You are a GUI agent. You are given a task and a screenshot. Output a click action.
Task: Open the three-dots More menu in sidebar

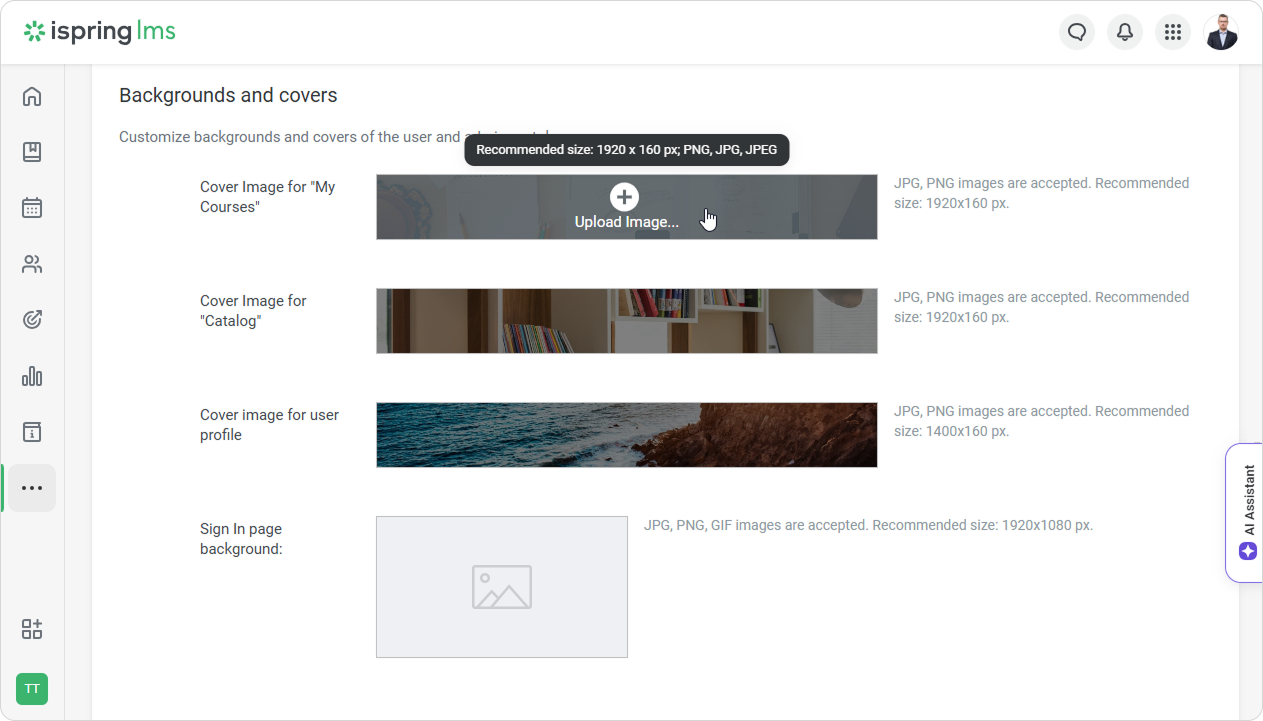tap(32, 488)
